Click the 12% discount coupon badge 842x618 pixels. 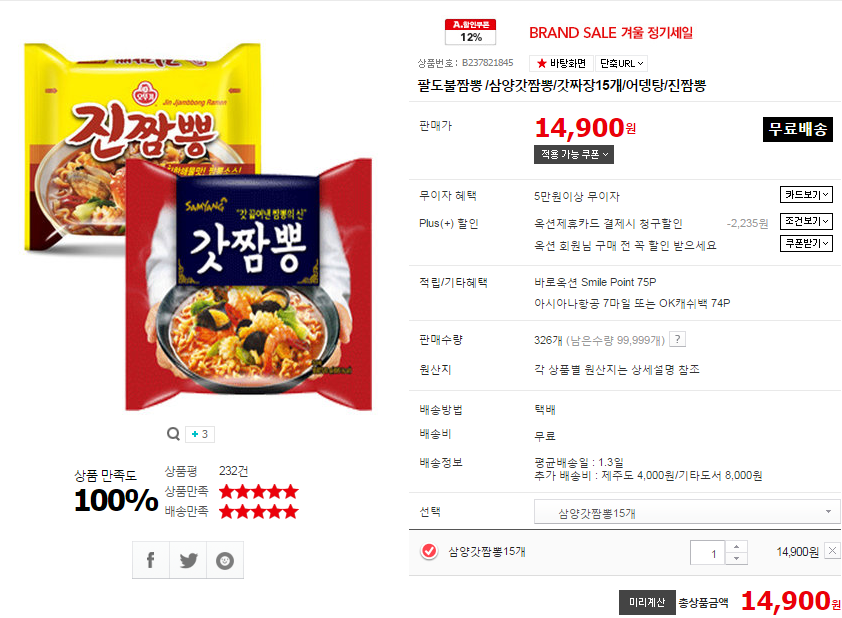tap(470, 32)
